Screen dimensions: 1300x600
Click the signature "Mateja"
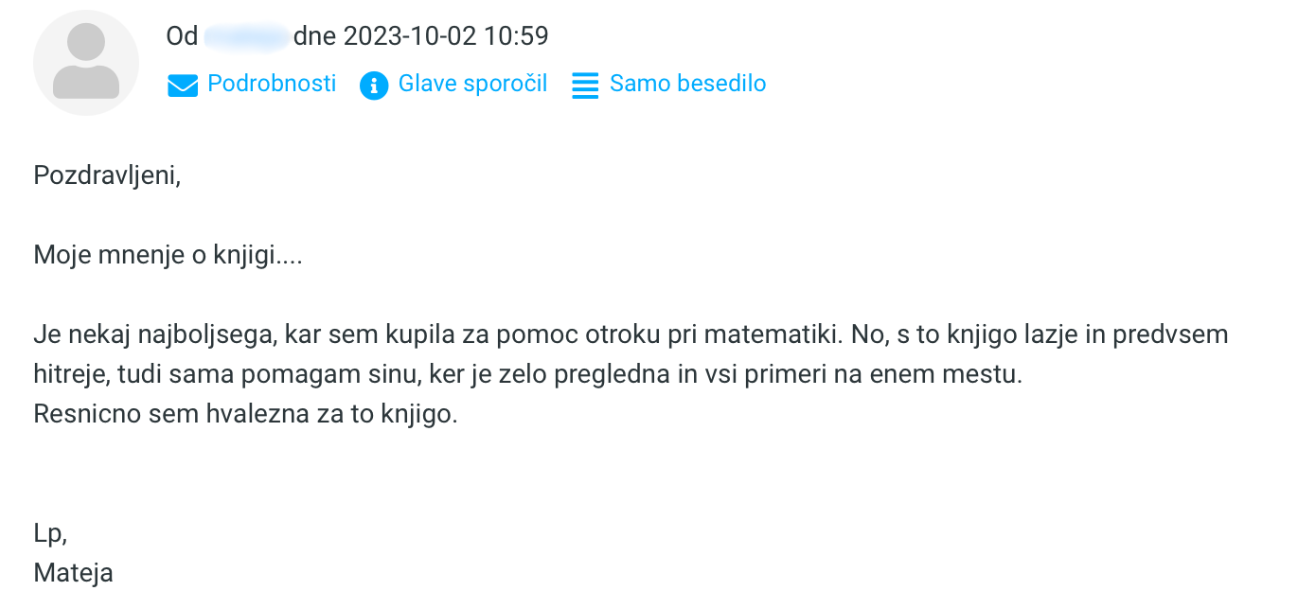pos(73,573)
